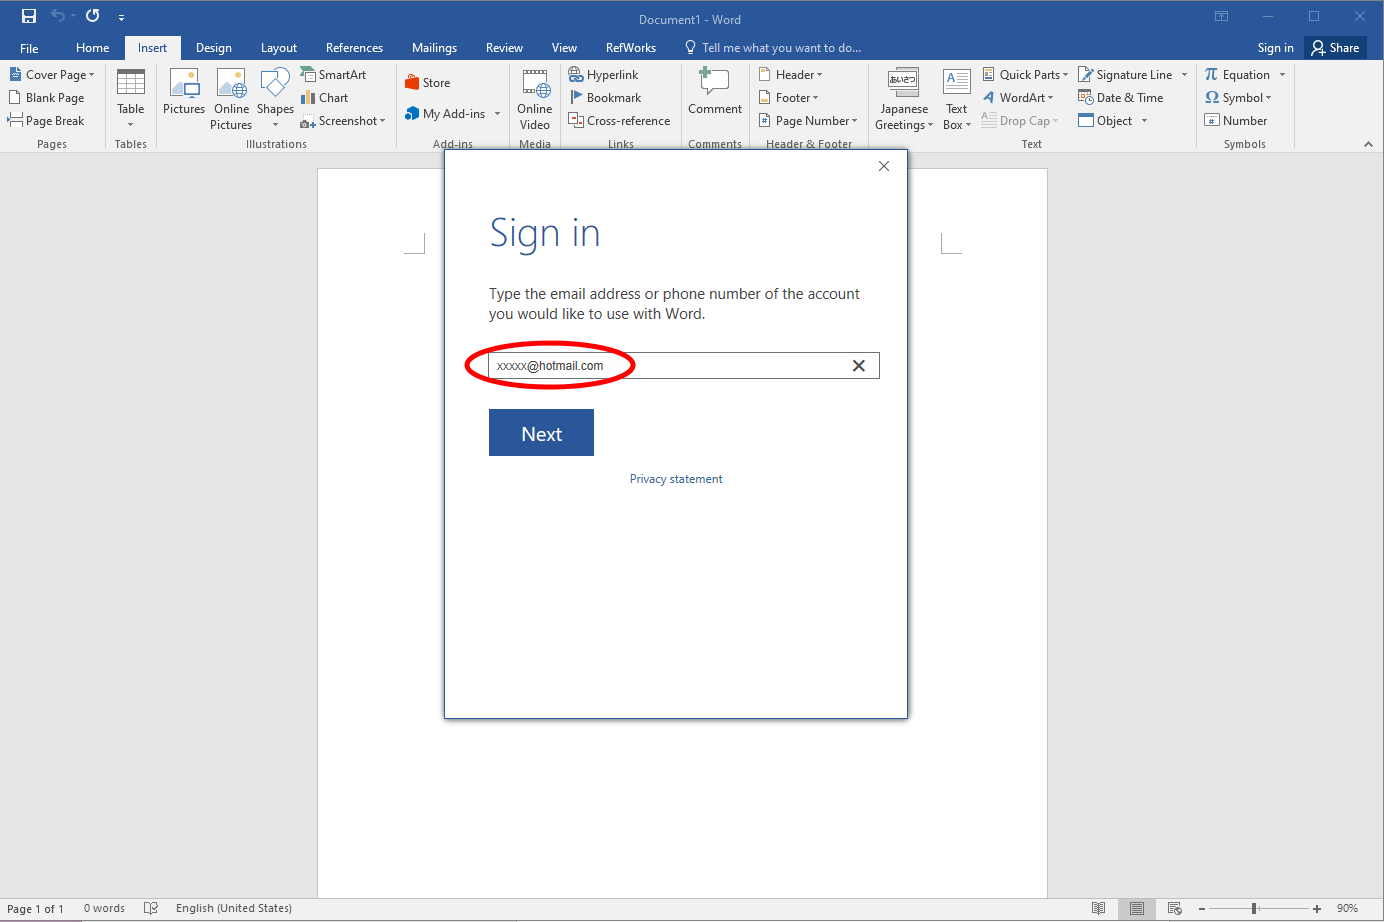
Task: Click the Share button
Action: (x=1336, y=48)
